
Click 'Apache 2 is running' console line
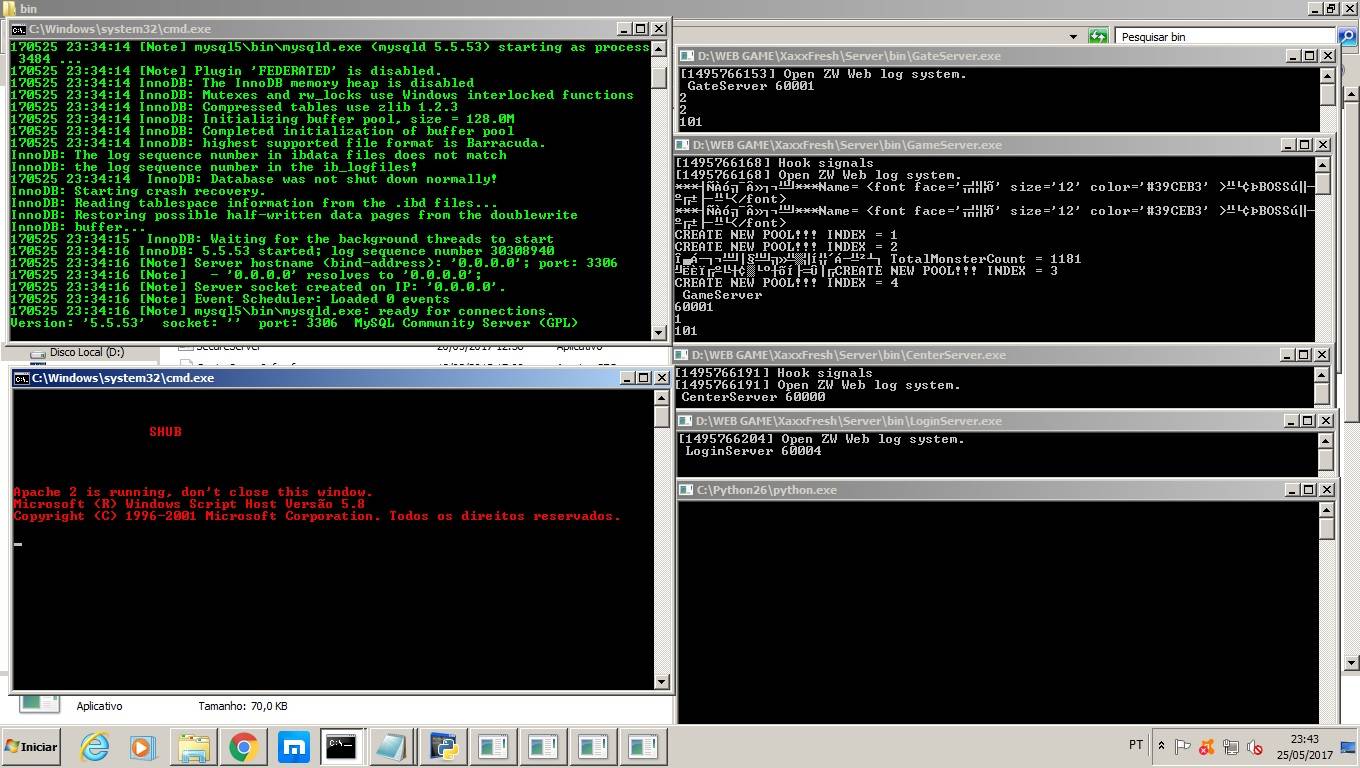(192, 492)
